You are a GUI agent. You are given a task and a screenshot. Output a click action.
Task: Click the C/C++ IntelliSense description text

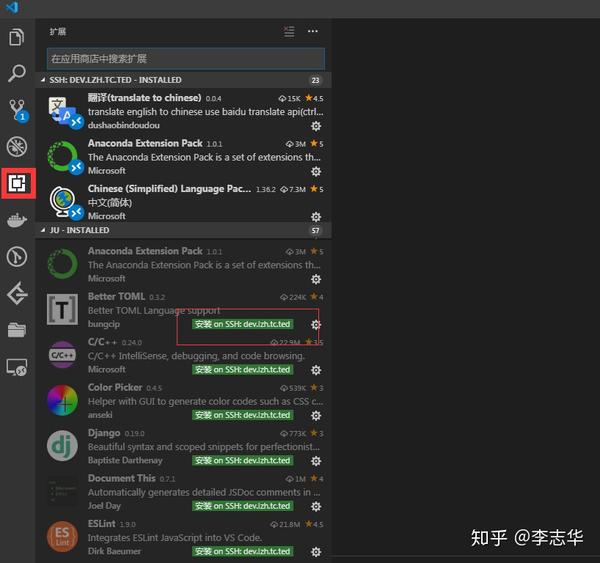(196, 356)
